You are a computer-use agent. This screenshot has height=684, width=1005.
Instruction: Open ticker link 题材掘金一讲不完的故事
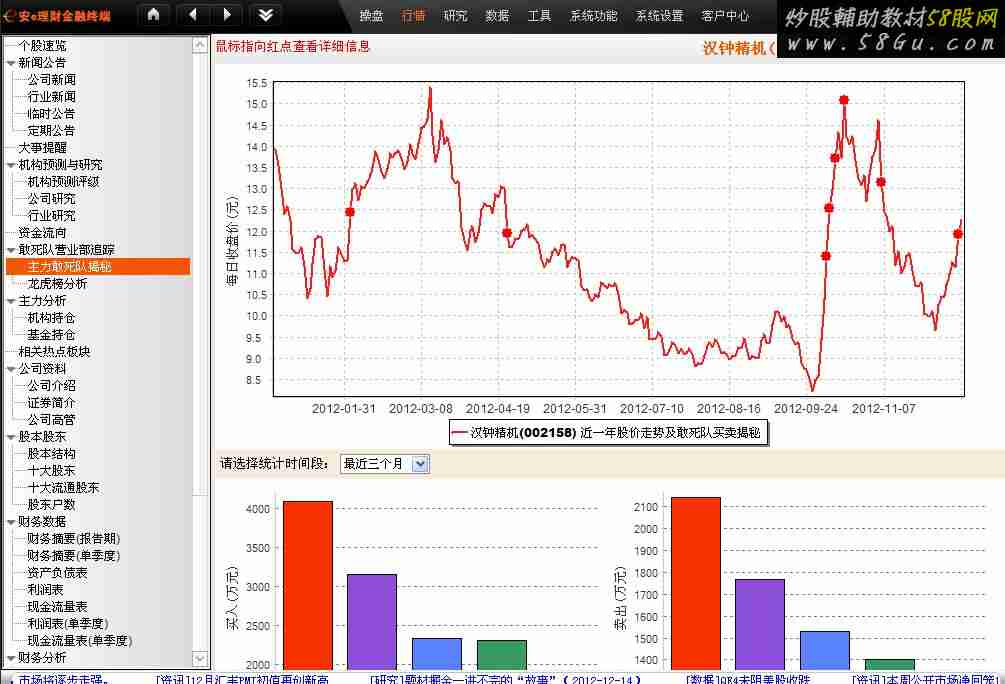(x=505, y=679)
